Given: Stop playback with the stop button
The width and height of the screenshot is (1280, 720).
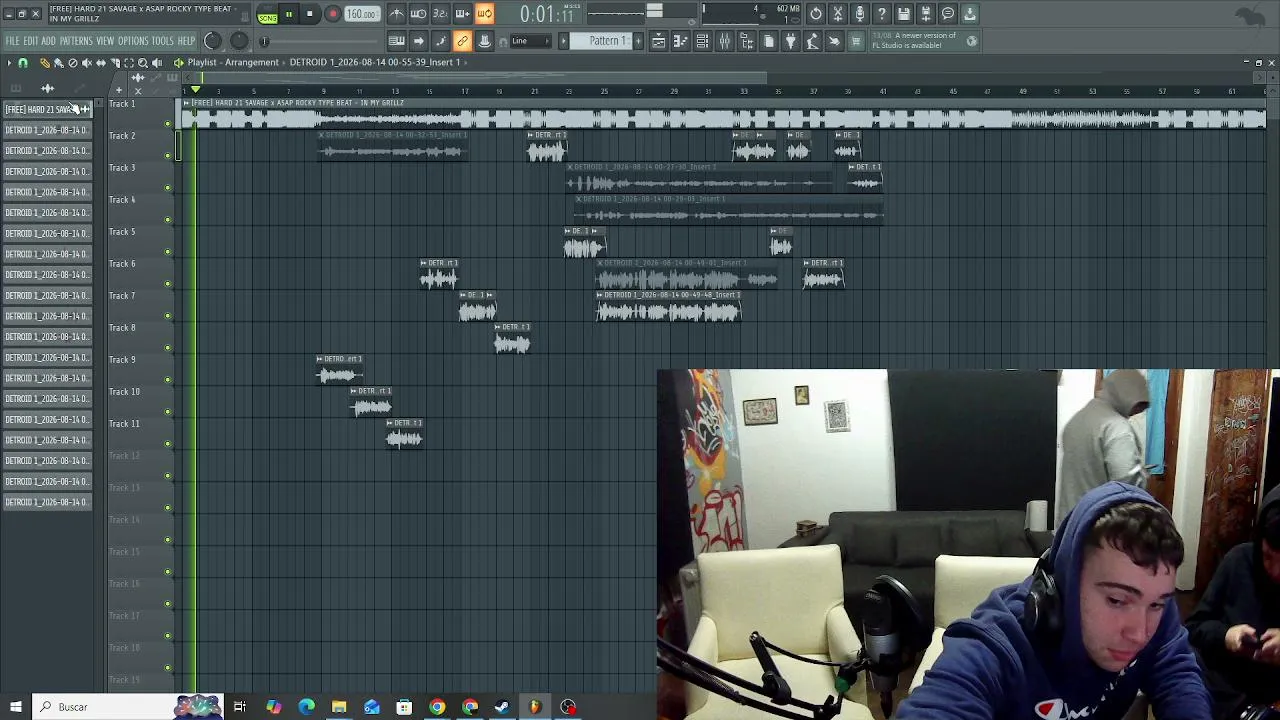Looking at the screenshot, I should point(310,14).
